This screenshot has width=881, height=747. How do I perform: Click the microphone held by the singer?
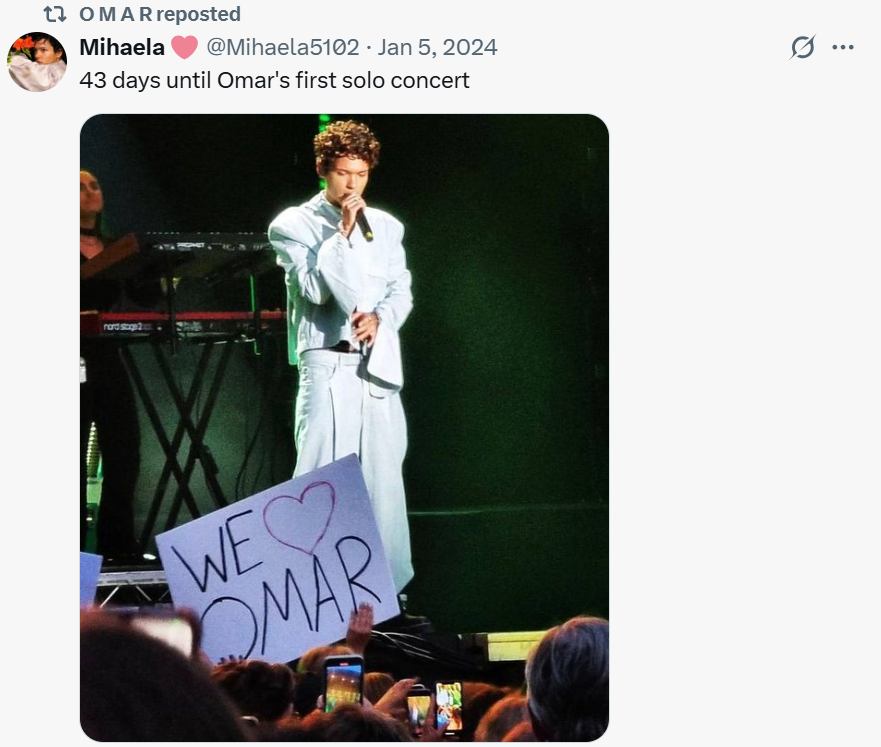[361, 221]
